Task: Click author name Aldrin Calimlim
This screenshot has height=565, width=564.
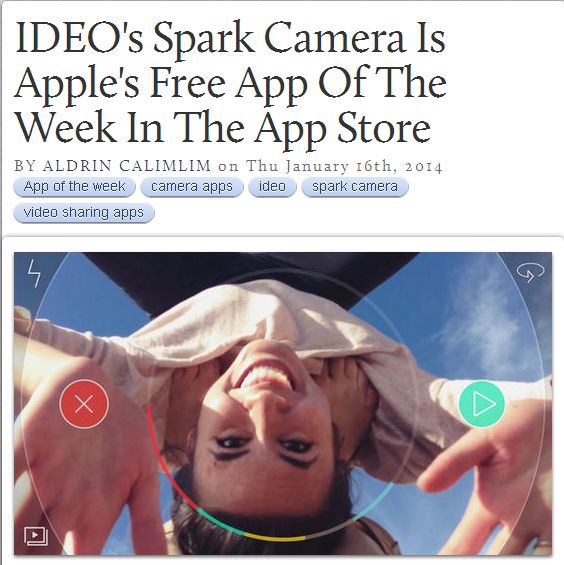Action: 127,166
